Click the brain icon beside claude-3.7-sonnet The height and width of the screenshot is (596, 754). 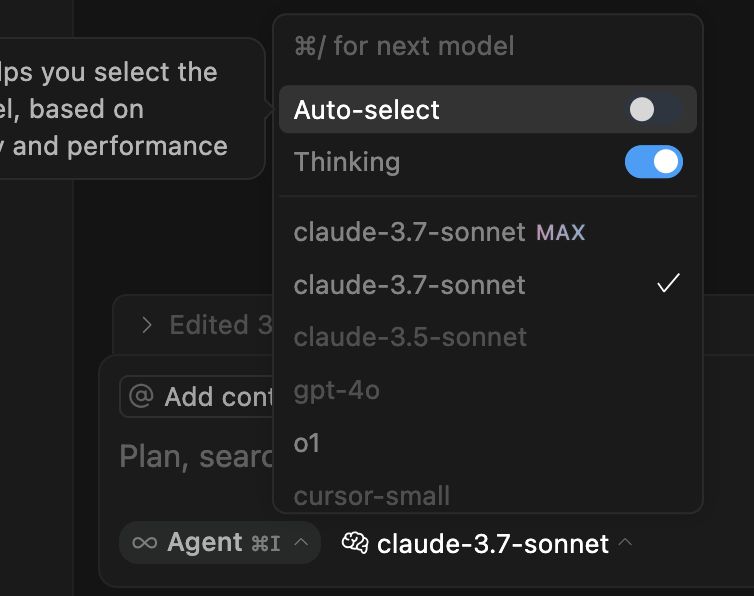[355, 543]
